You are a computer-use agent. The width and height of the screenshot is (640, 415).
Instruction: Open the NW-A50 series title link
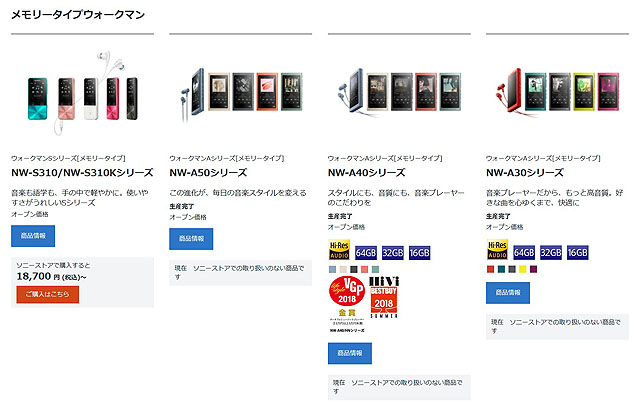click(208, 173)
